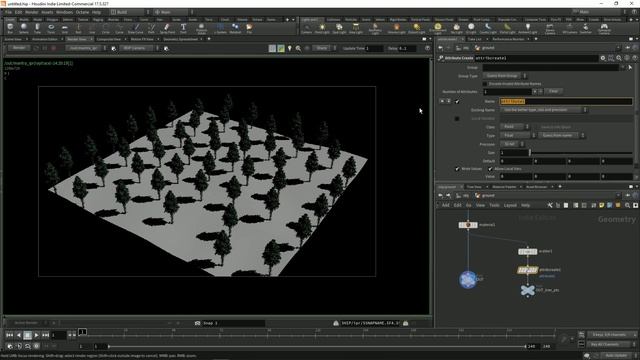The width and height of the screenshot is (640, 360).
Task: Open the Group Type dropdown
Action: [504, 76]
